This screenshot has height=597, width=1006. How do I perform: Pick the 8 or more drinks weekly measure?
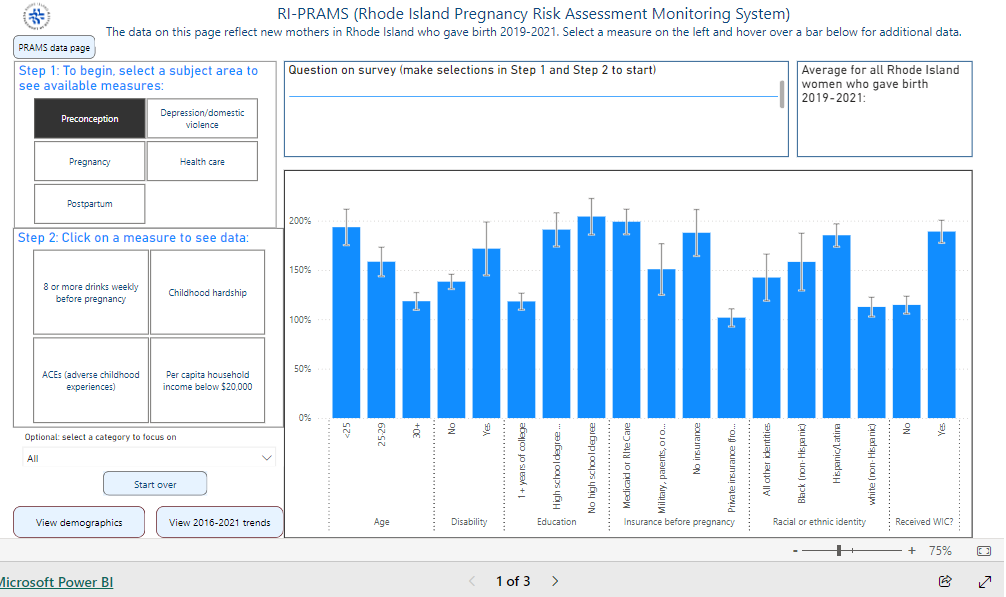click(x=90, y=292)
